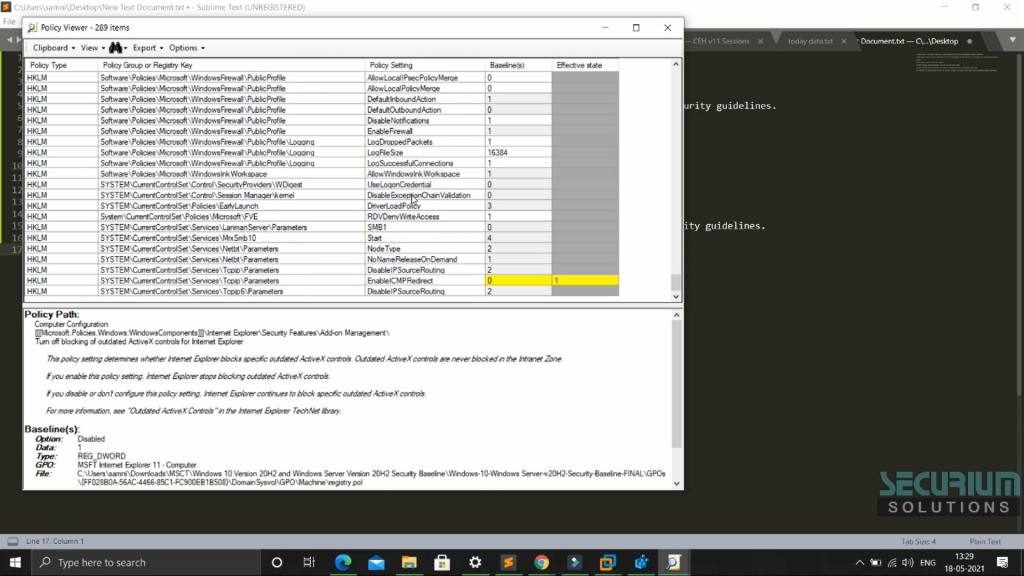1024x576 pixels.
Task: Select the RDVDenyWriteAccess setting
Action: coord(403,217)
